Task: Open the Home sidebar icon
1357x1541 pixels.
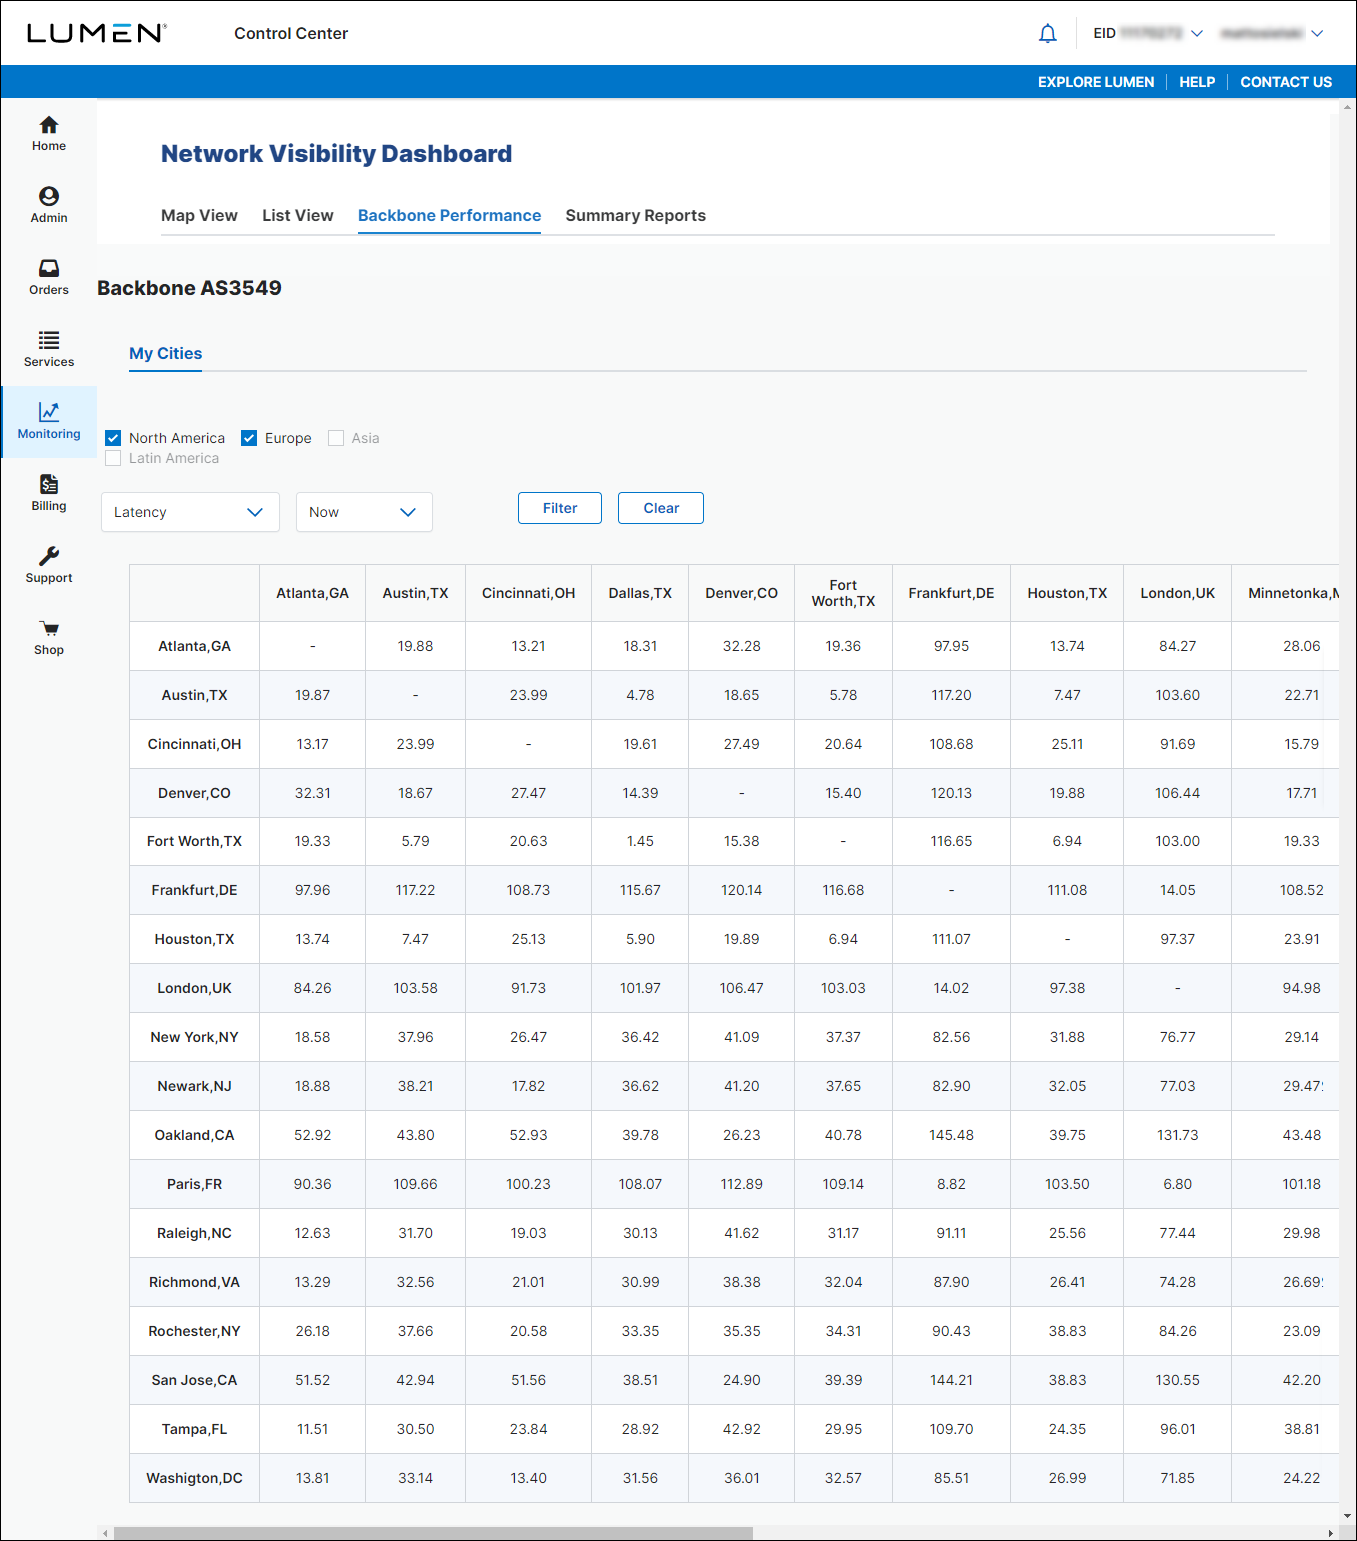Action: click(x=48, y=134)
